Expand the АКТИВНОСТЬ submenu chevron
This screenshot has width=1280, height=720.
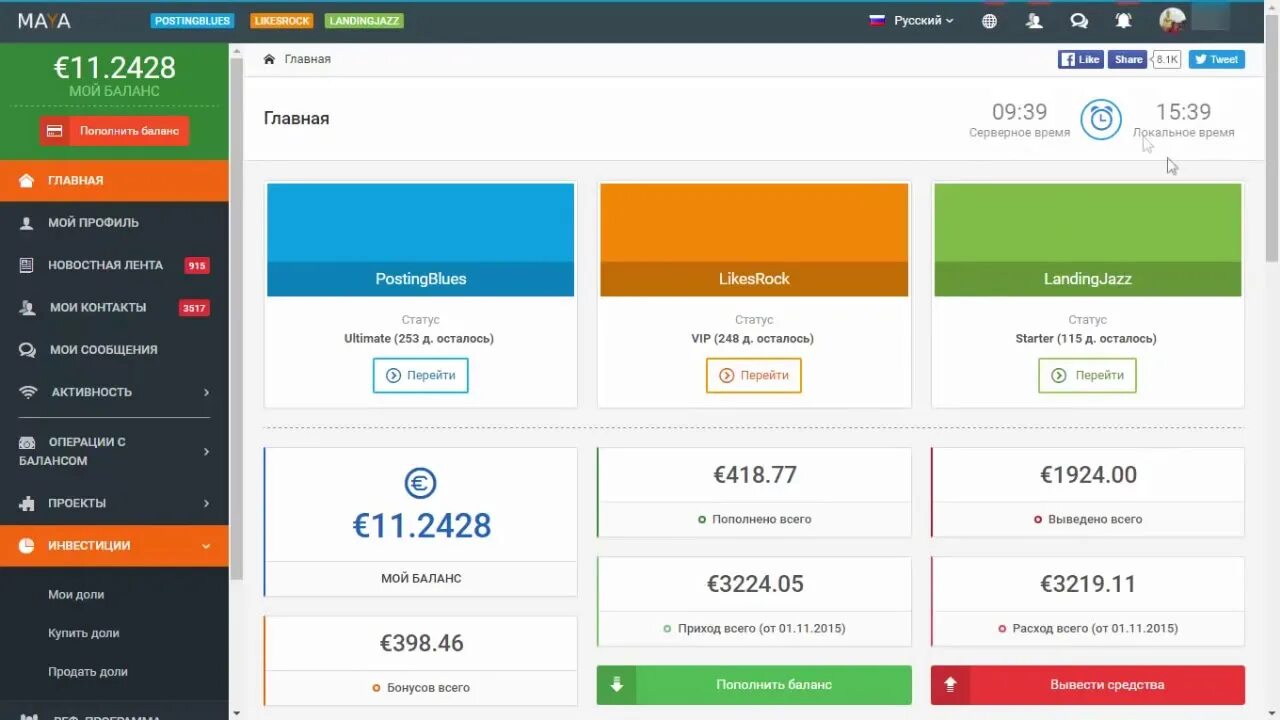click(x=207, y=392)
